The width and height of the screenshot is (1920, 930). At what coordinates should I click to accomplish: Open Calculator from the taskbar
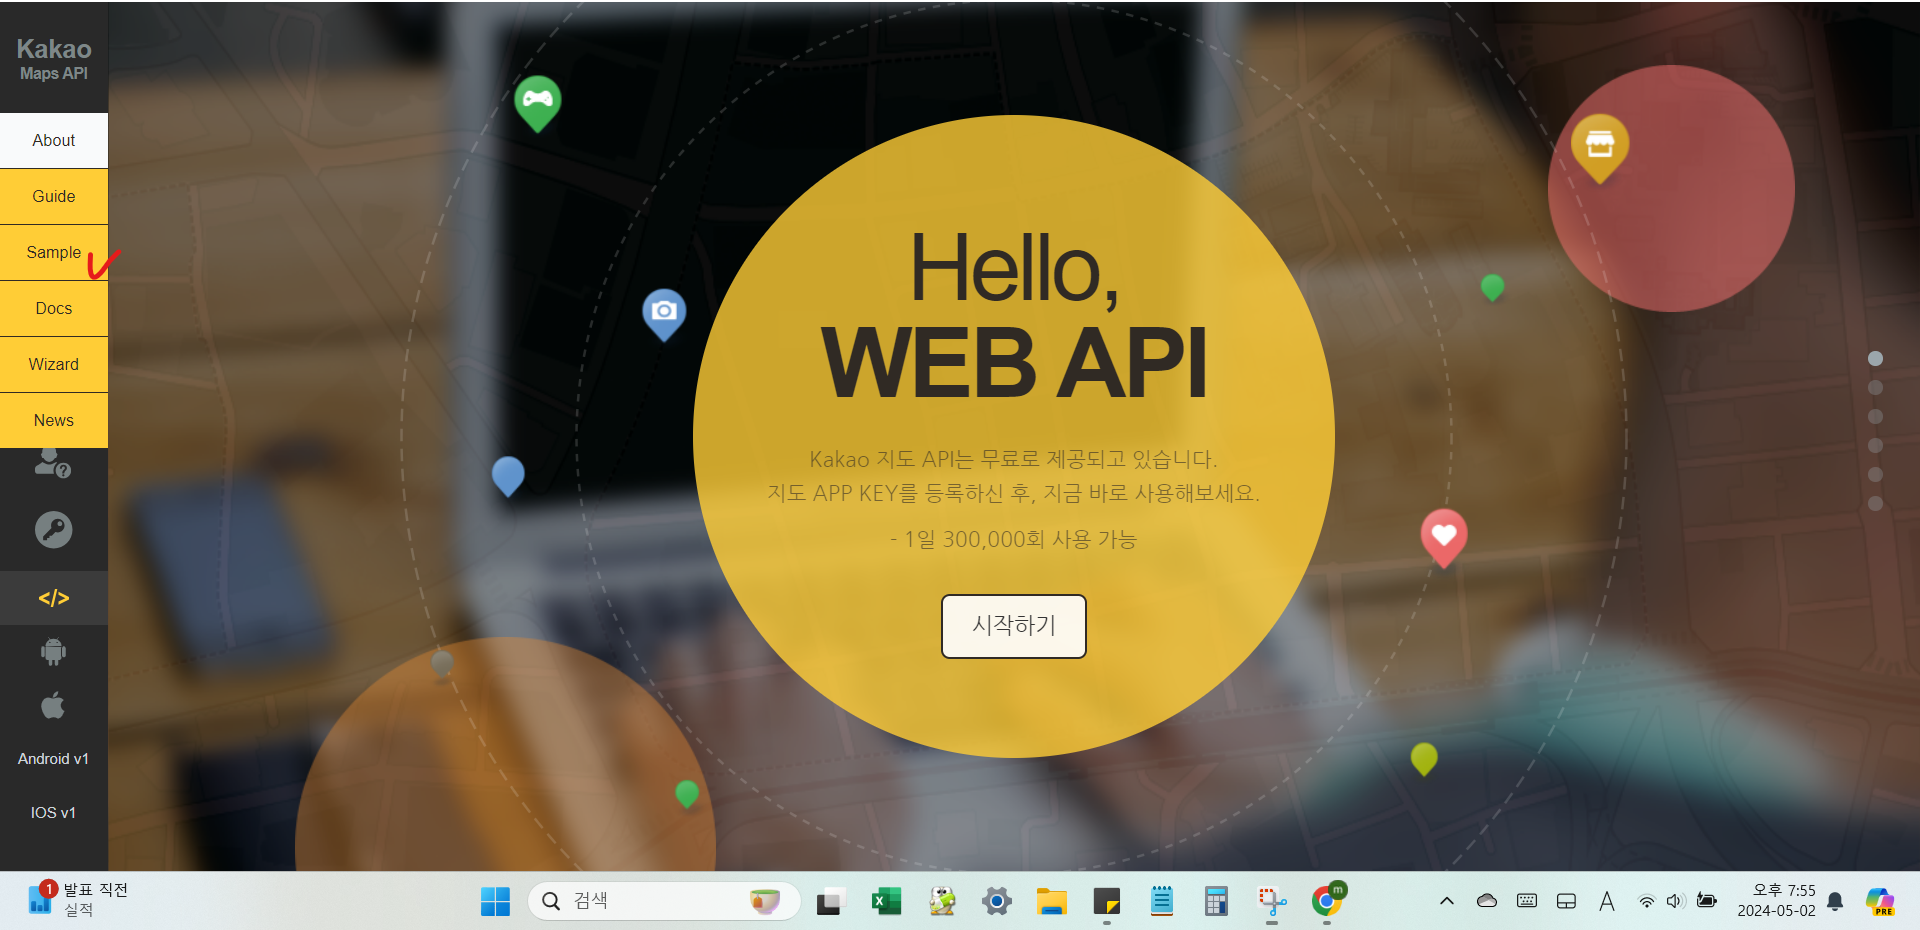(1216, 902)
